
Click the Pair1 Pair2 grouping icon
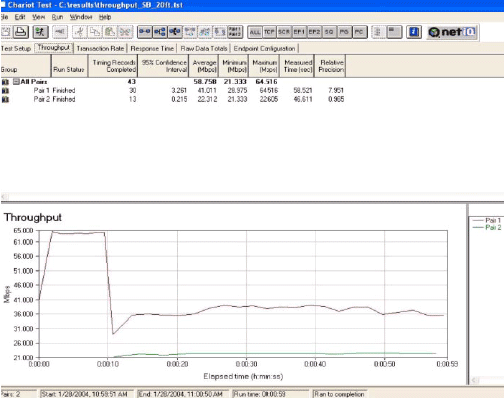pos(235,32)
